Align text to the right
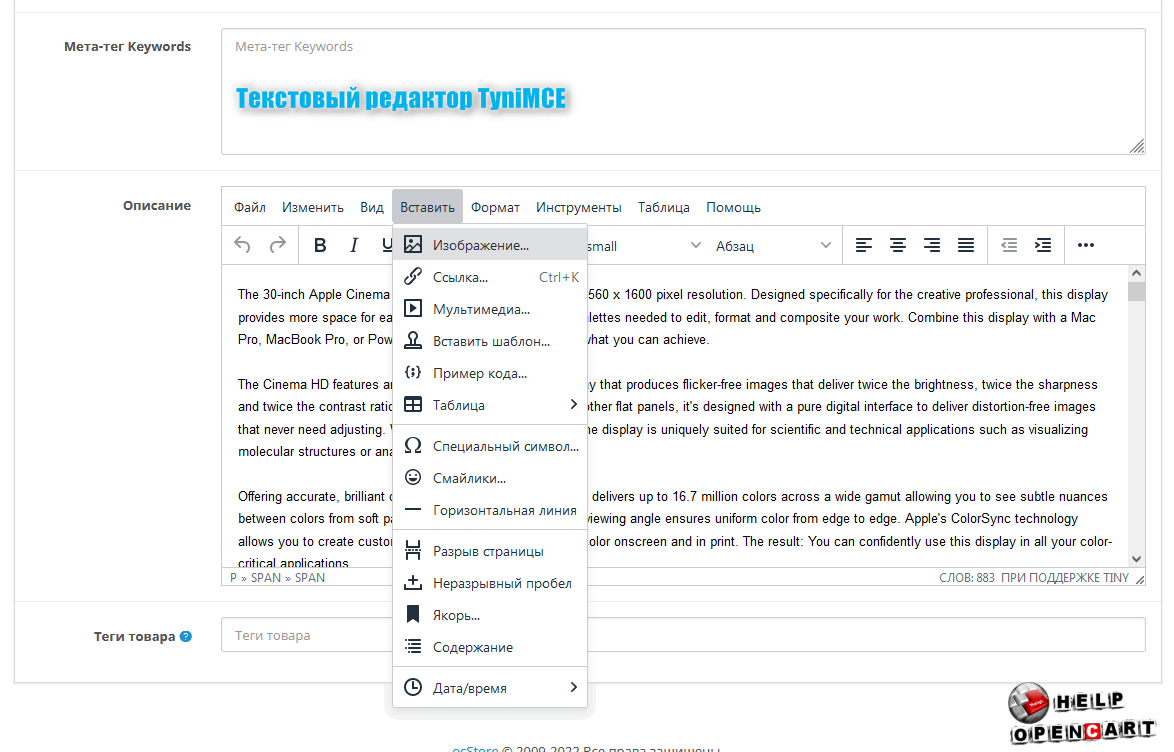 pyautogui.click(x=932, y=245)
